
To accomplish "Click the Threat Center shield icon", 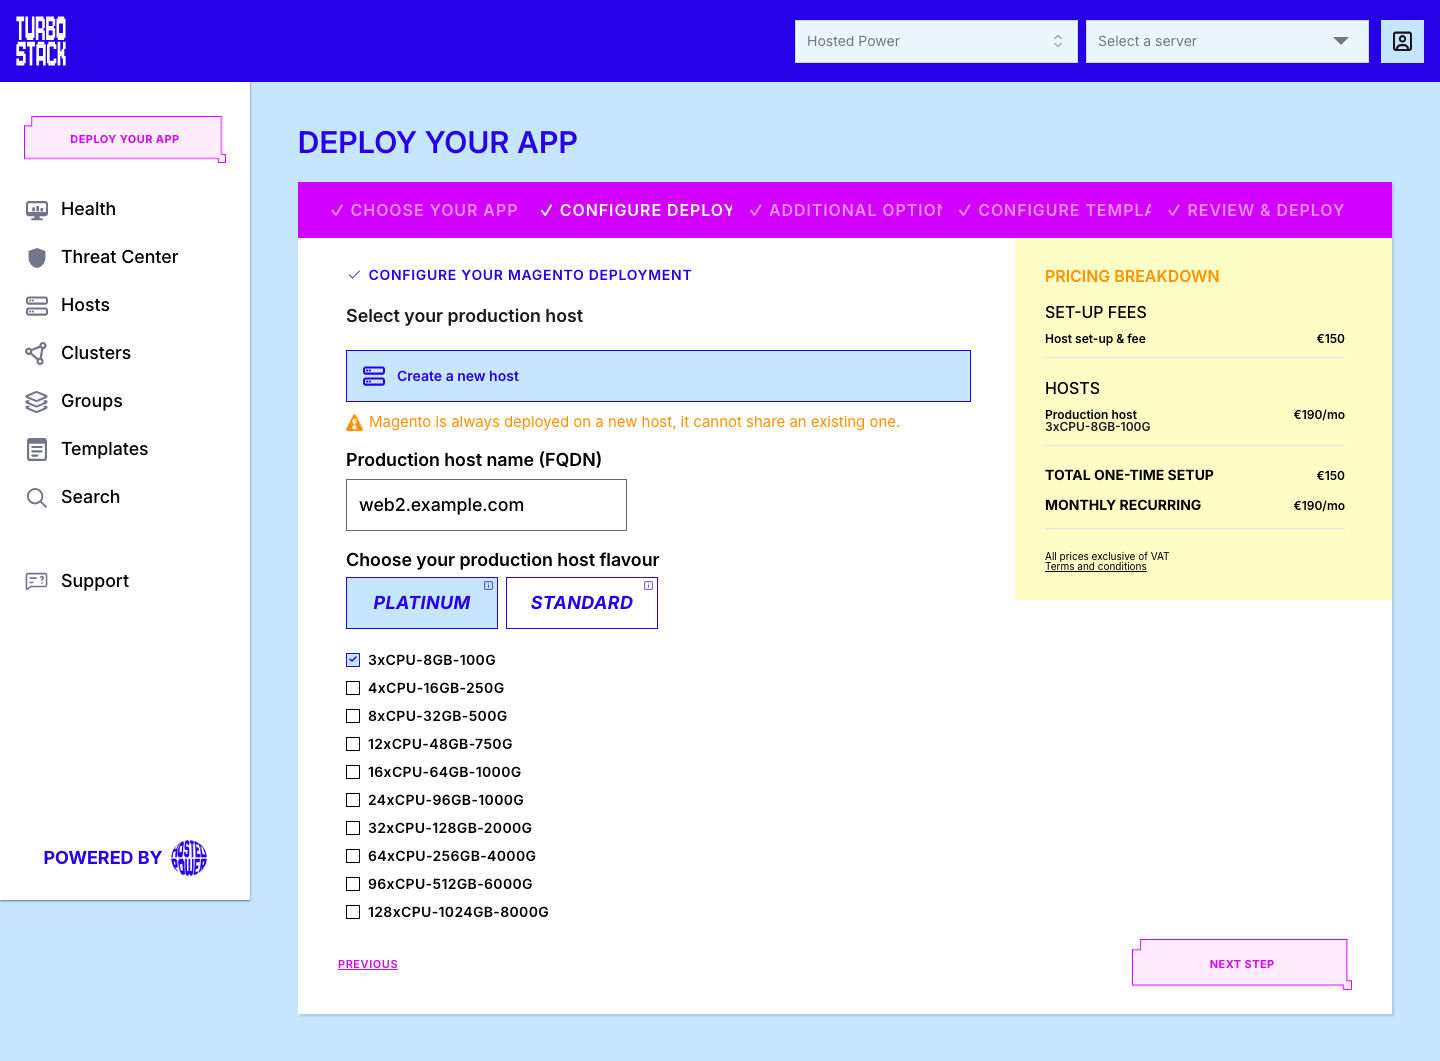I will [37, 258].
